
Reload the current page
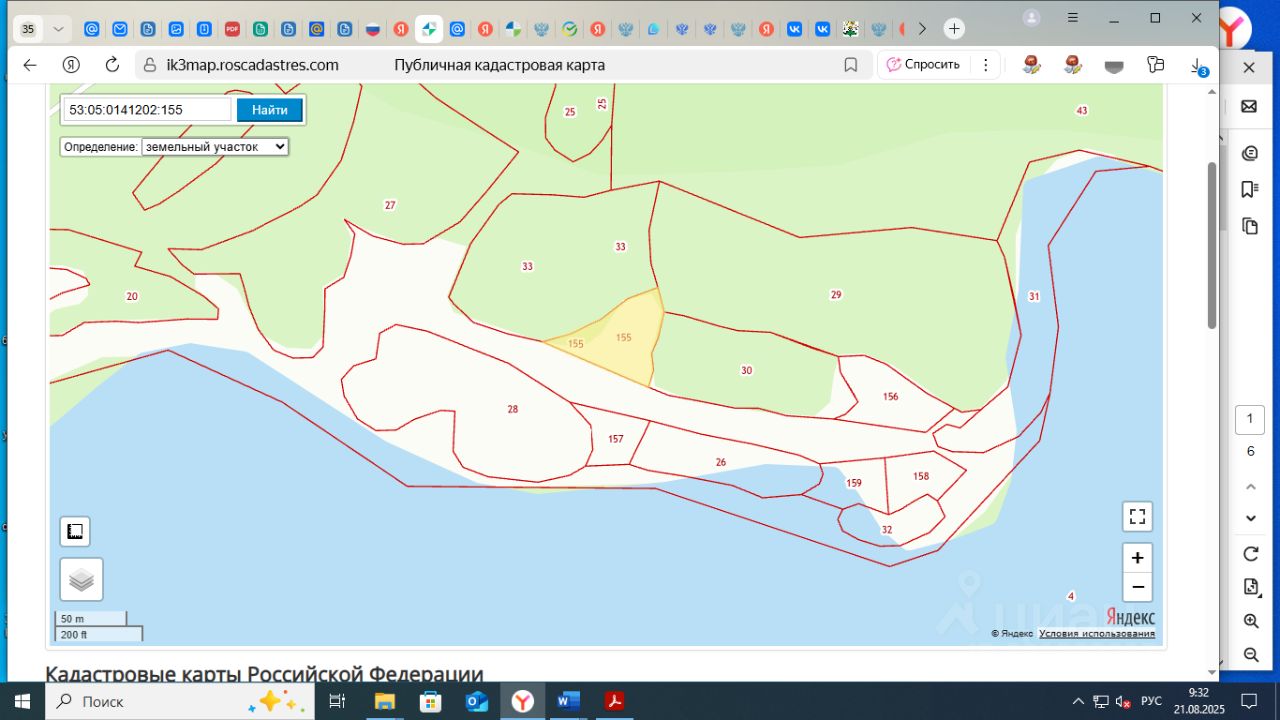click(112, 65)
